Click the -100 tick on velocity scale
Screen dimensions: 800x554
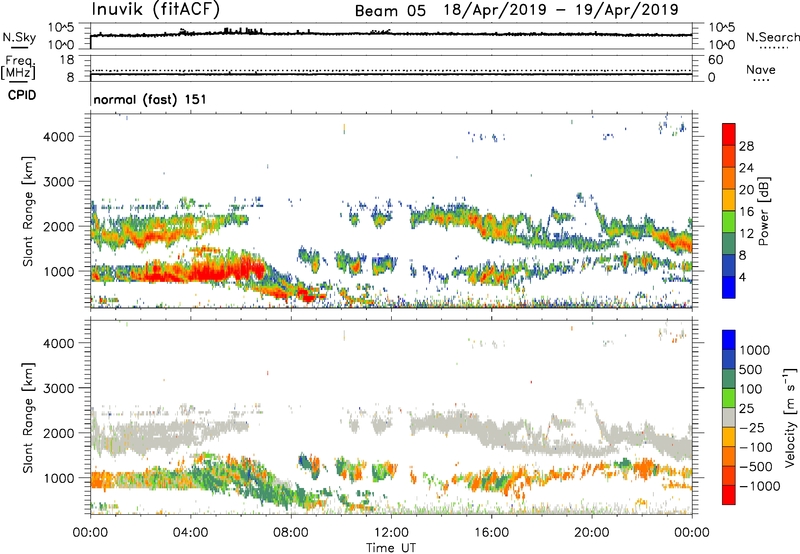(756, 447)
